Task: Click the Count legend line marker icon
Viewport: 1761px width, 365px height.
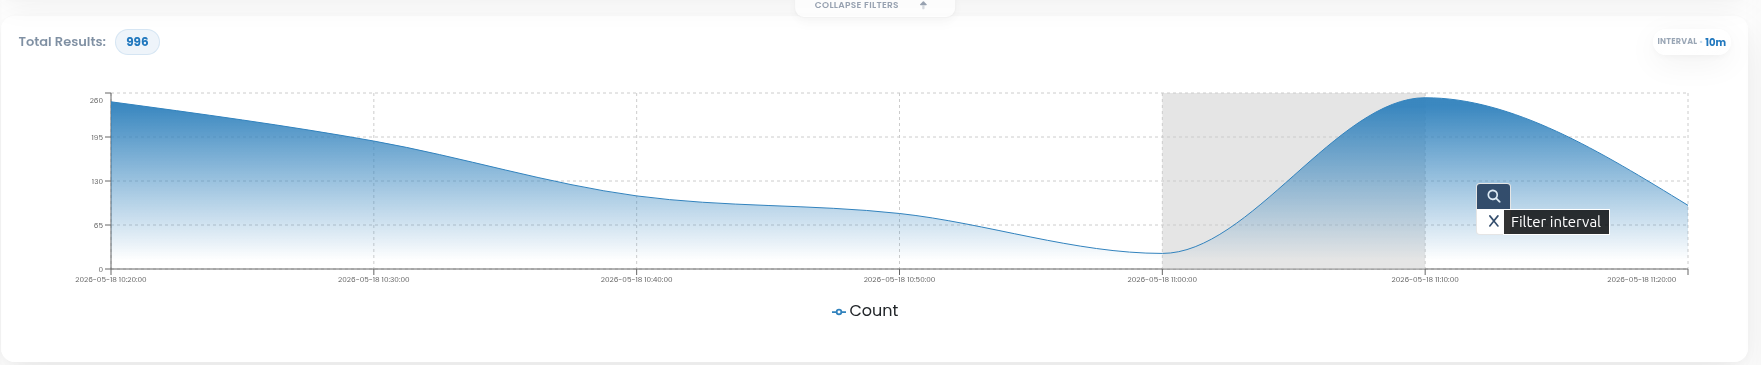Action: click(839, 312)
